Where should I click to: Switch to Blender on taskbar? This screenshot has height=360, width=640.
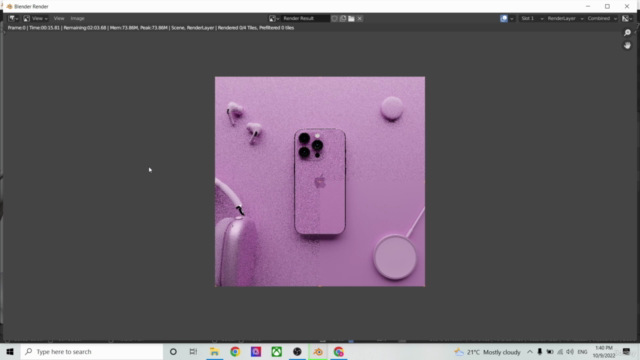pos(318,351)
